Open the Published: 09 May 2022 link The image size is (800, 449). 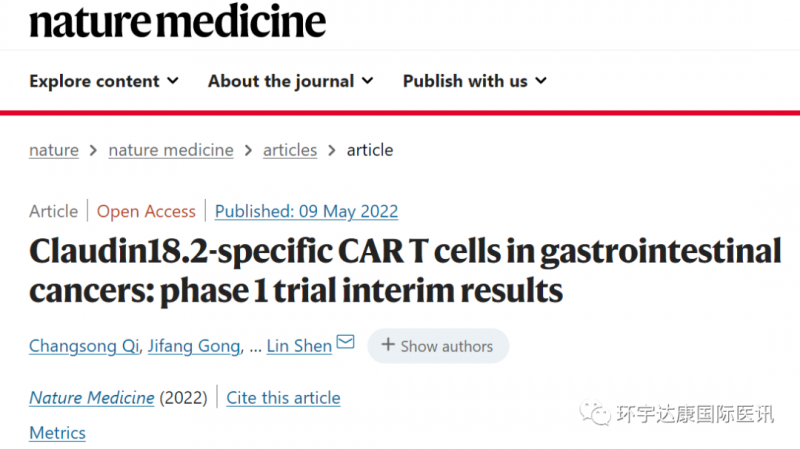[x=306, y=211]
